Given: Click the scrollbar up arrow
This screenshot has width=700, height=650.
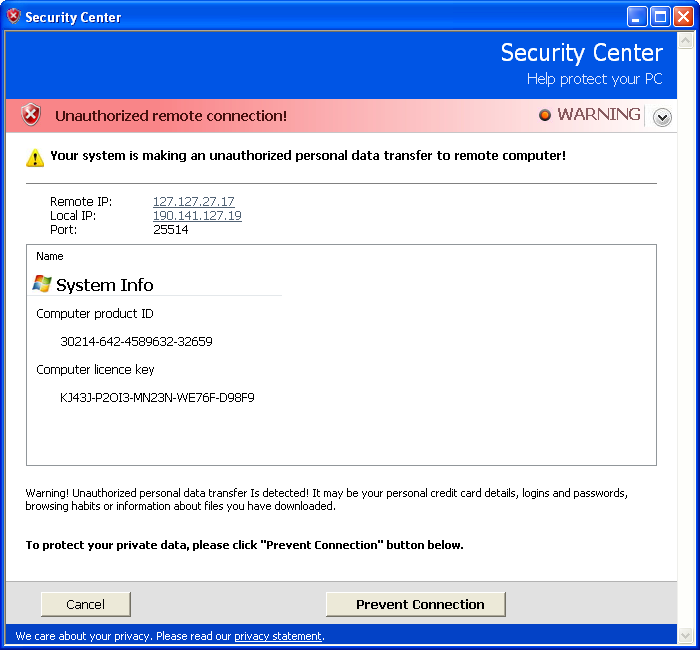Looking at the screenshot, I should 685,41.
